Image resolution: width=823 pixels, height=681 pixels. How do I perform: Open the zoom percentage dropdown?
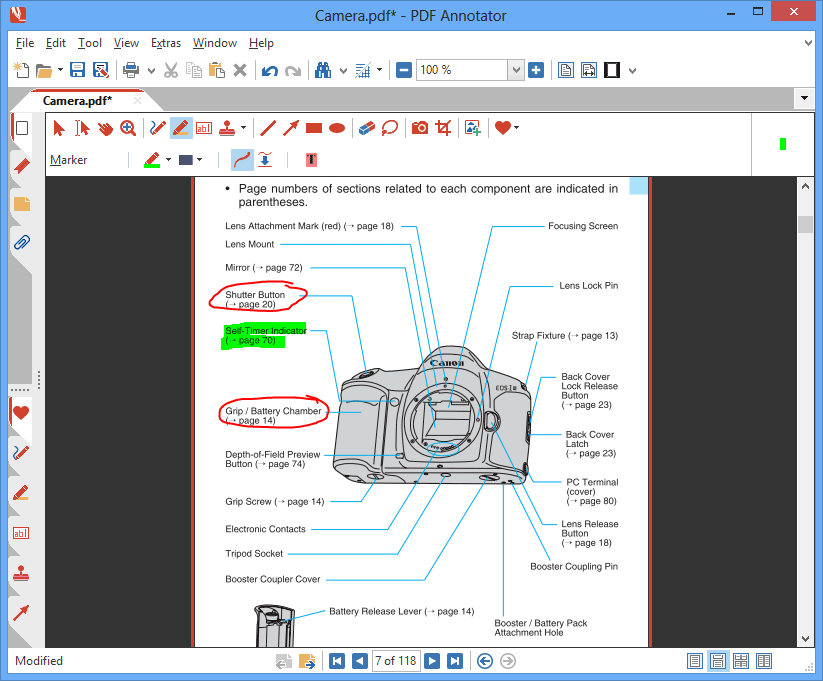tap(516, 70)
